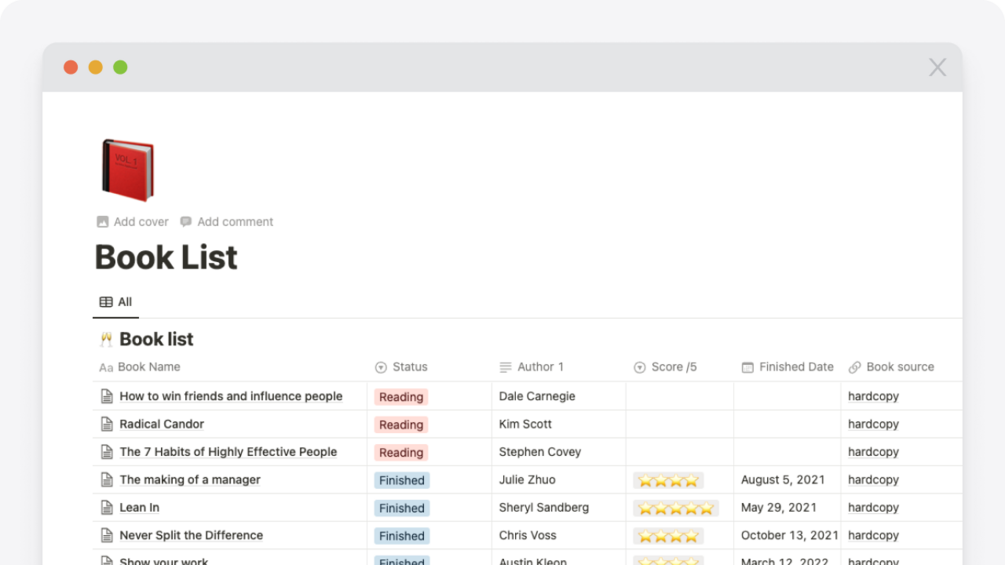Click the date May 29, 2021
Viewport: 1005px width, 565px height.
tap(779, 507)
